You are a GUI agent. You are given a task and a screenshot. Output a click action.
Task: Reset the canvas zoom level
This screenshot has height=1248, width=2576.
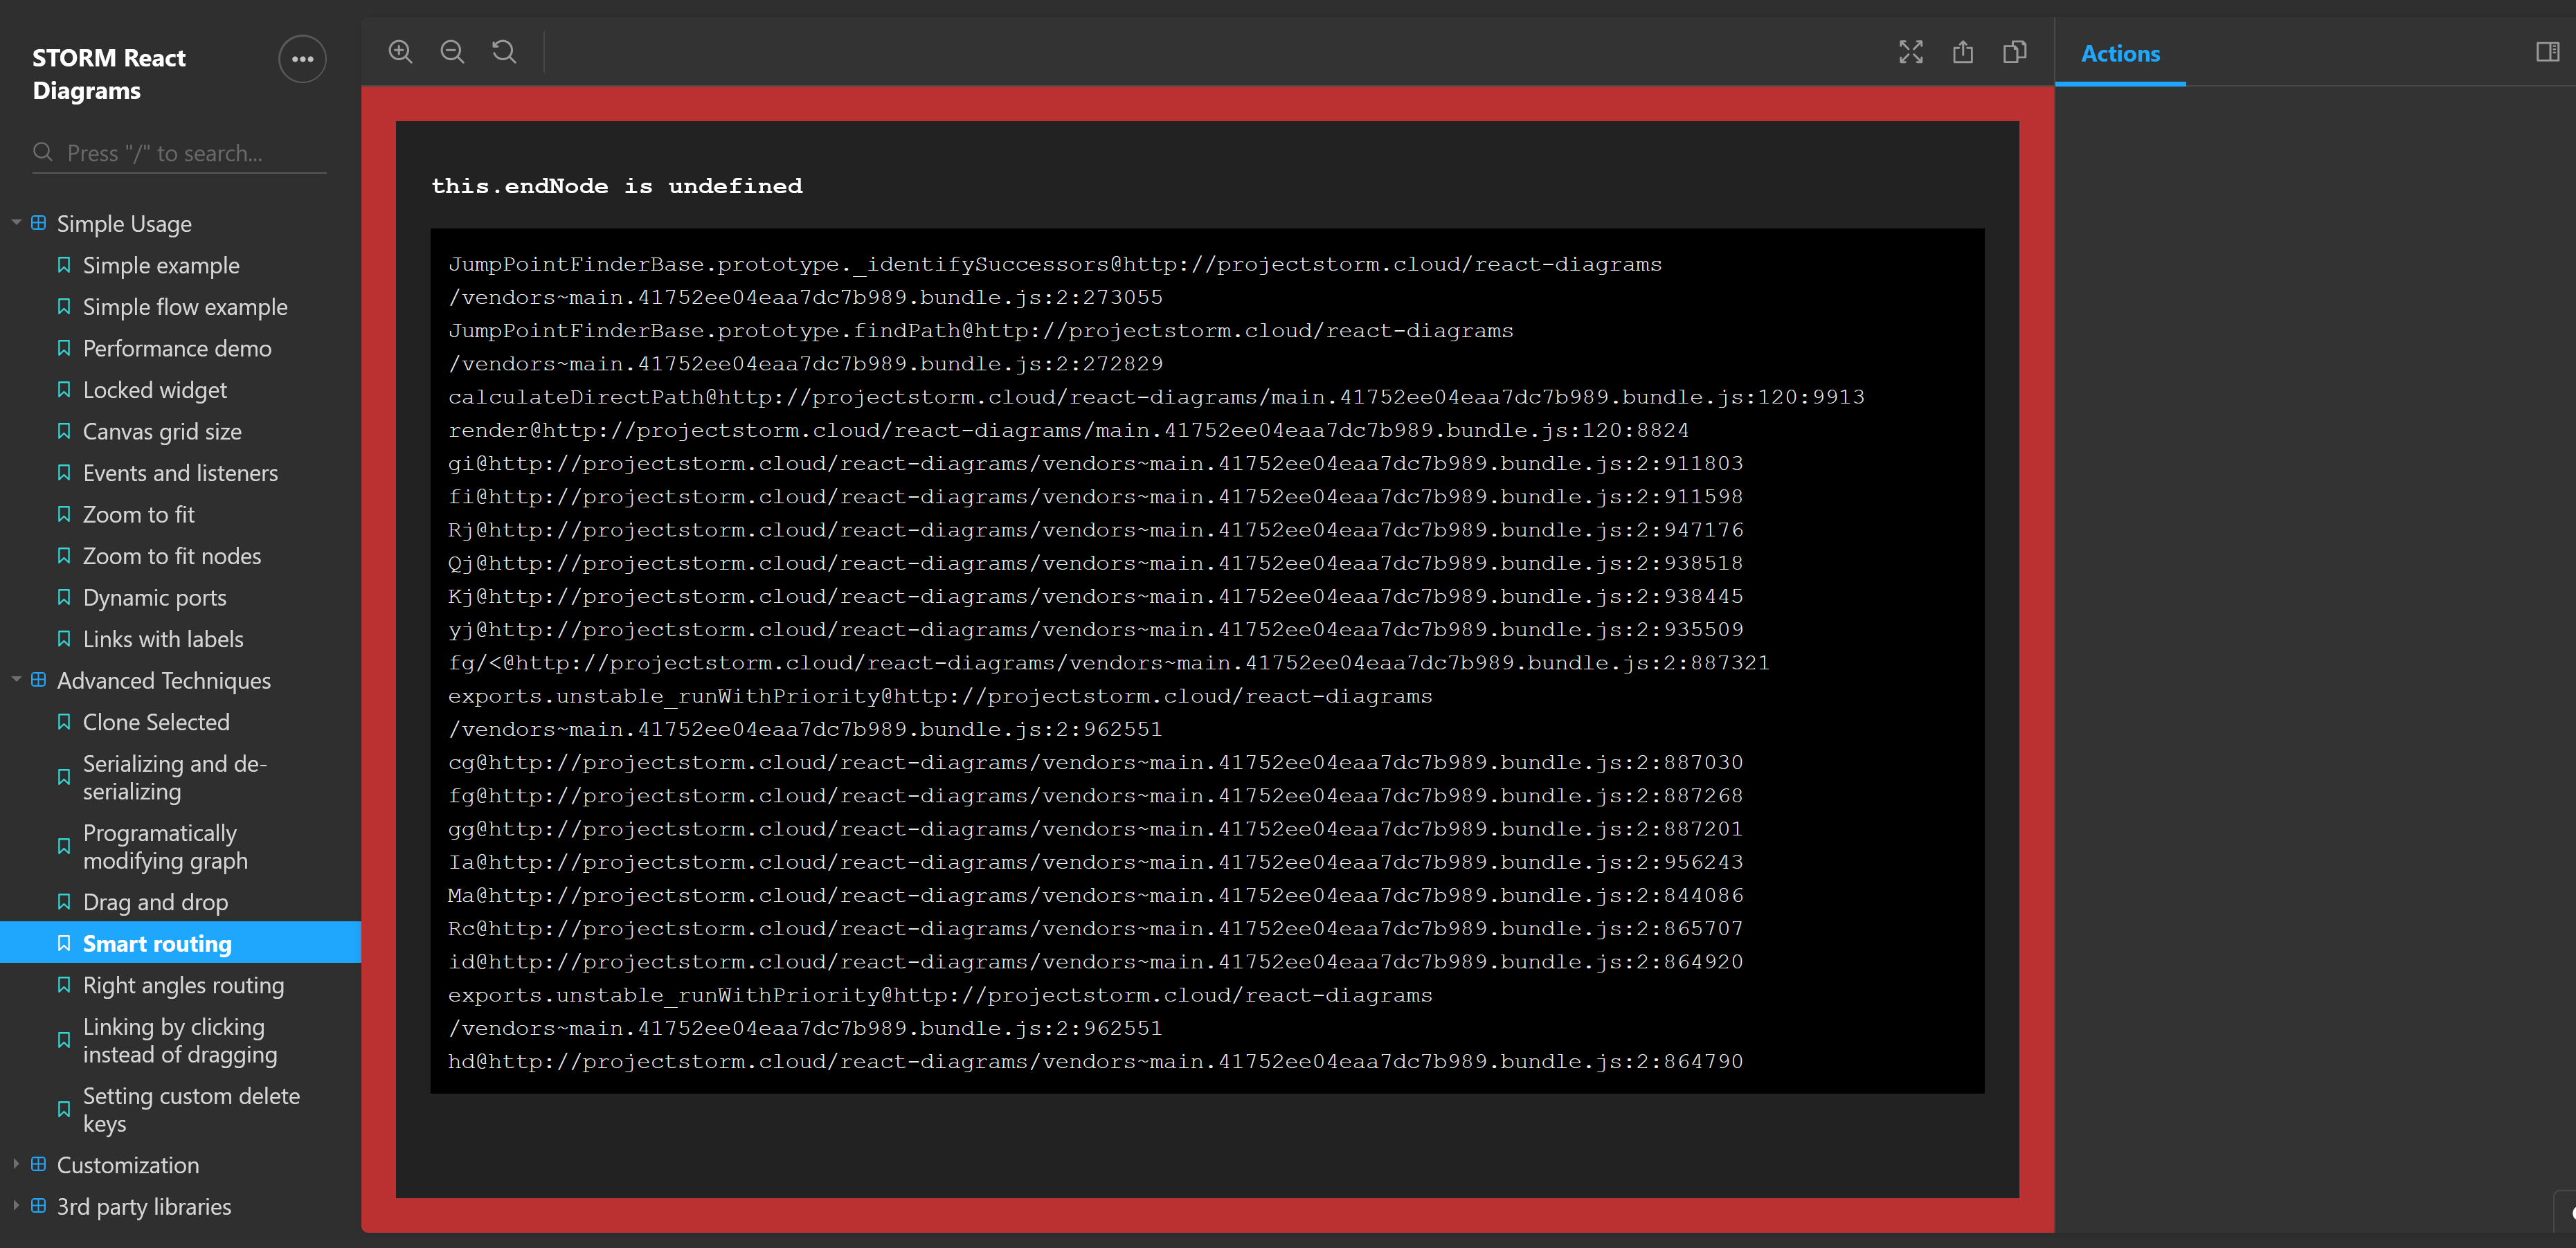point(504,51)
